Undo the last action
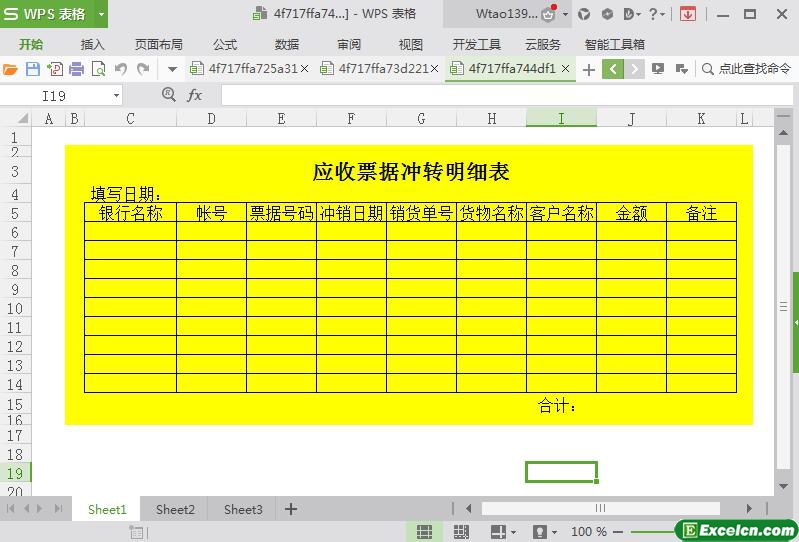799x542 pixels. (121, 69)
